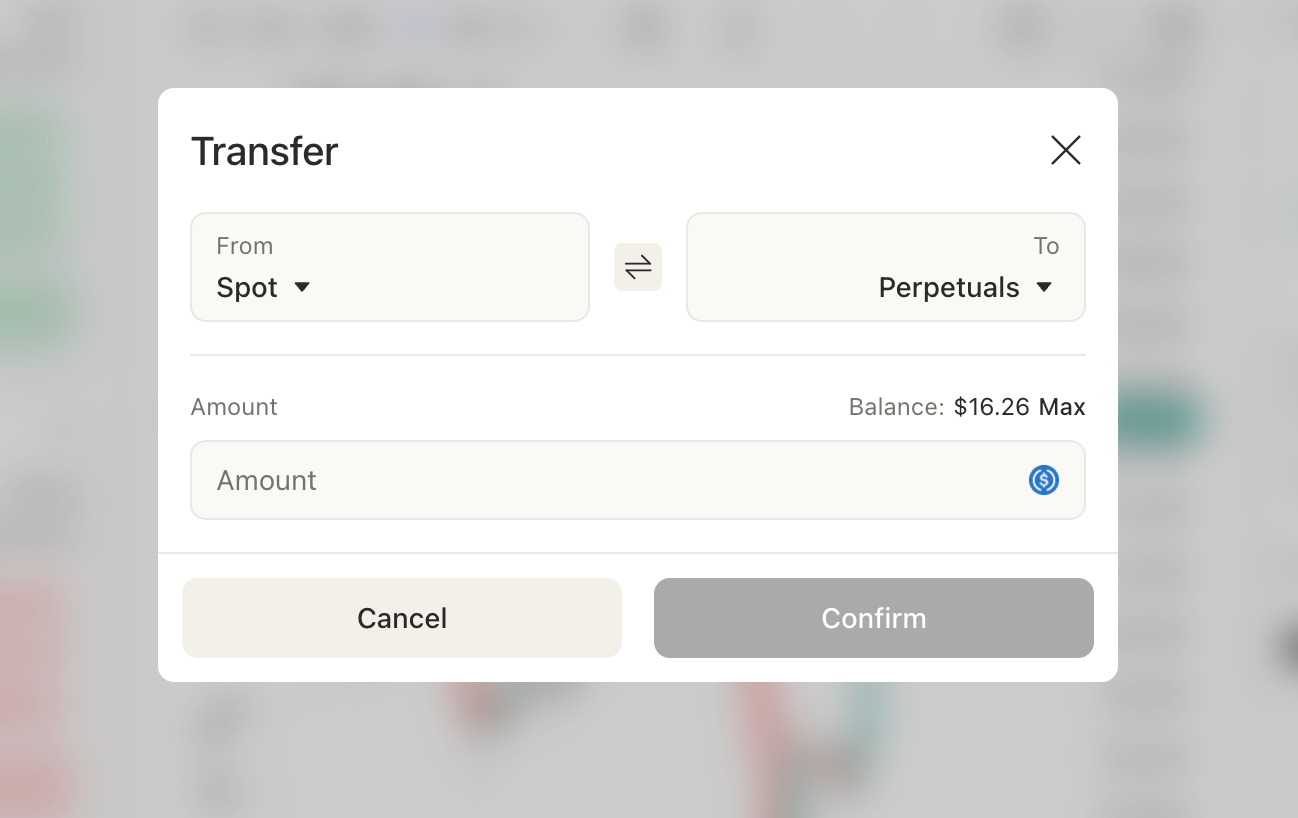The width and height of the screenshot is (1298, 818).
Task: Open the Spot dropdown arrow
Action: 302,288
